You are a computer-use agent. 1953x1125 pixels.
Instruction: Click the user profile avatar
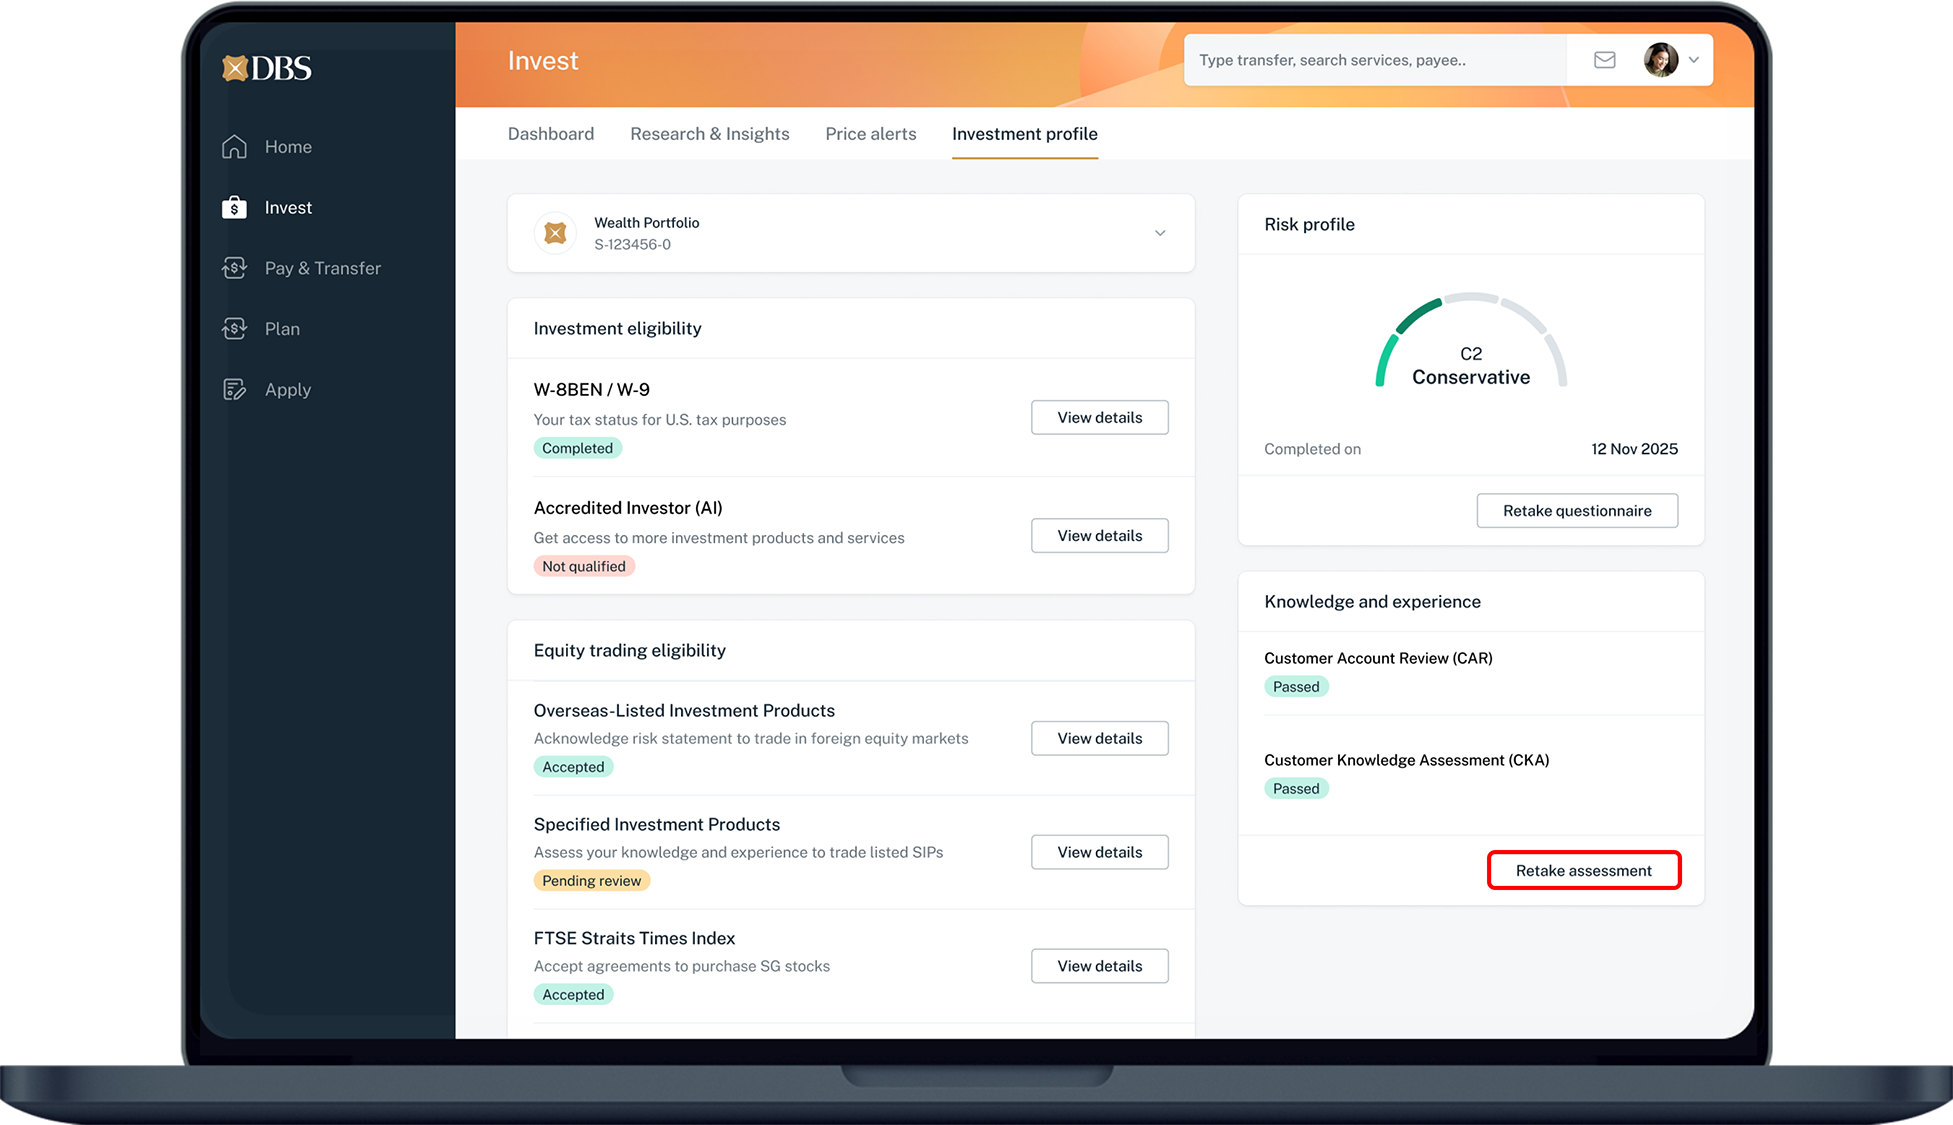[1660, 60]
